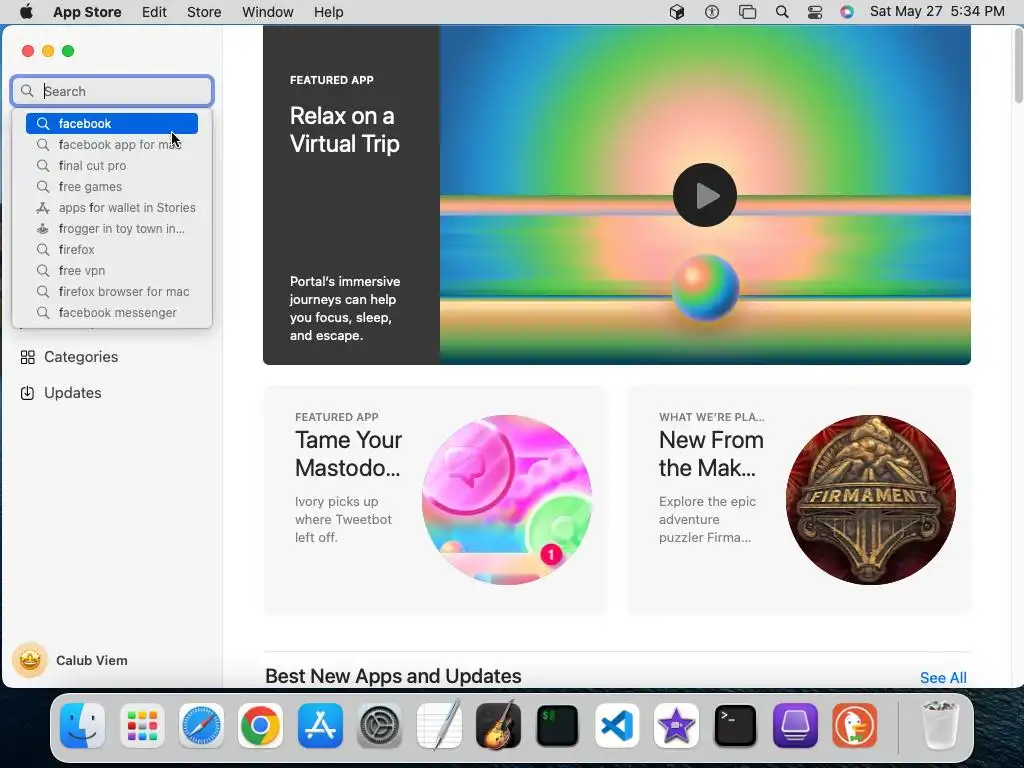1024x768 pixels.
Task: Open the Help menu
Action: (328, 12)
